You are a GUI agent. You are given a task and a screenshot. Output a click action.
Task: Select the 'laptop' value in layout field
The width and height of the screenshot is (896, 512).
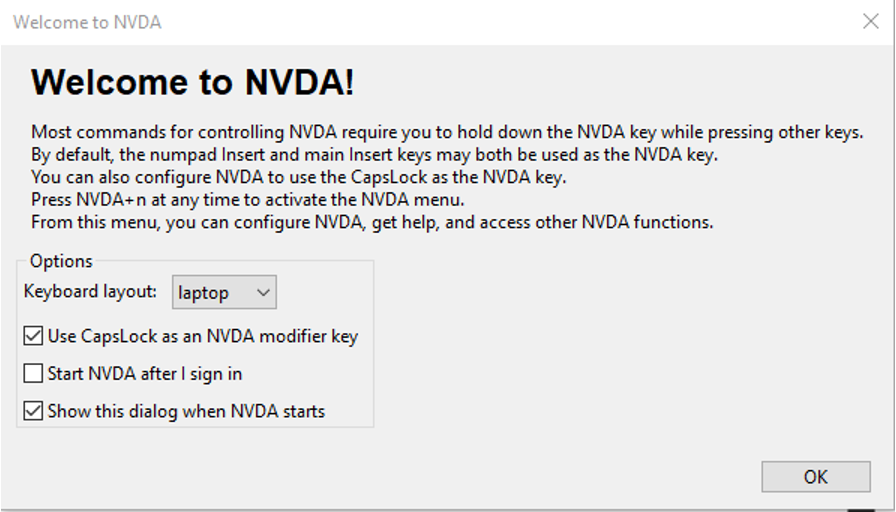203,293
